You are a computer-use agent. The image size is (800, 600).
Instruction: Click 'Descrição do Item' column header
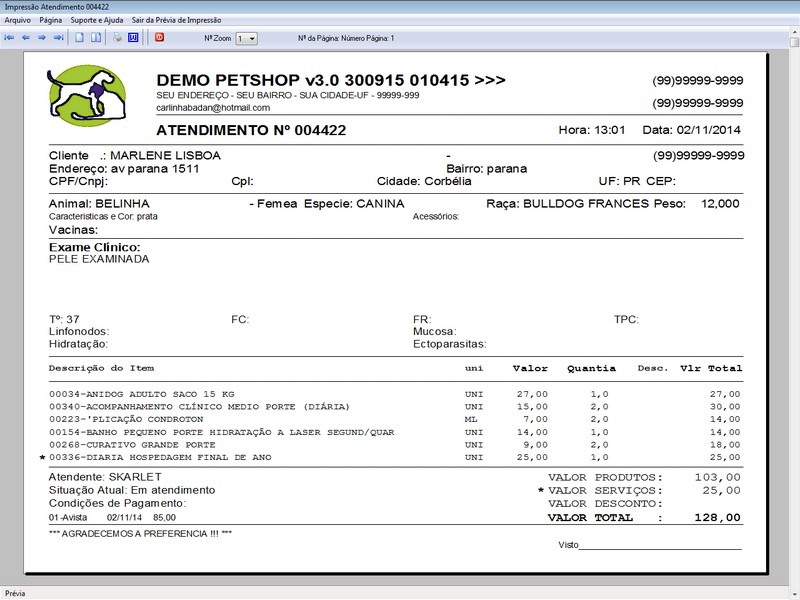click(101, 368)
